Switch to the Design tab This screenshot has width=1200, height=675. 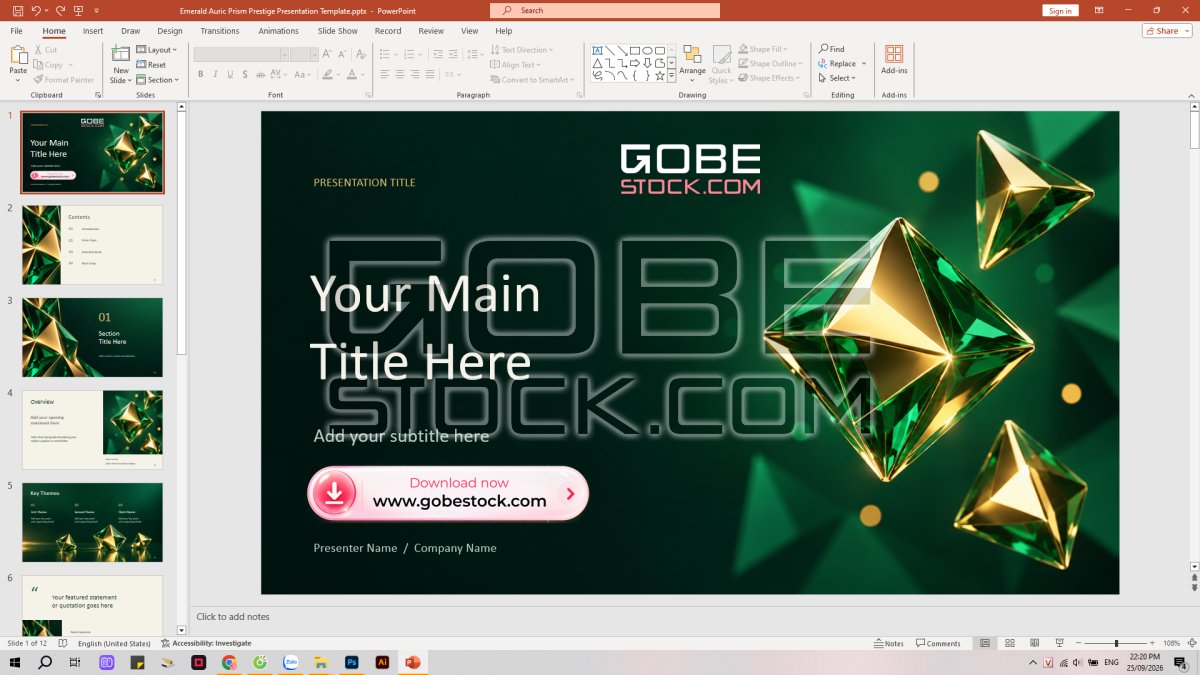pos(170,31)
